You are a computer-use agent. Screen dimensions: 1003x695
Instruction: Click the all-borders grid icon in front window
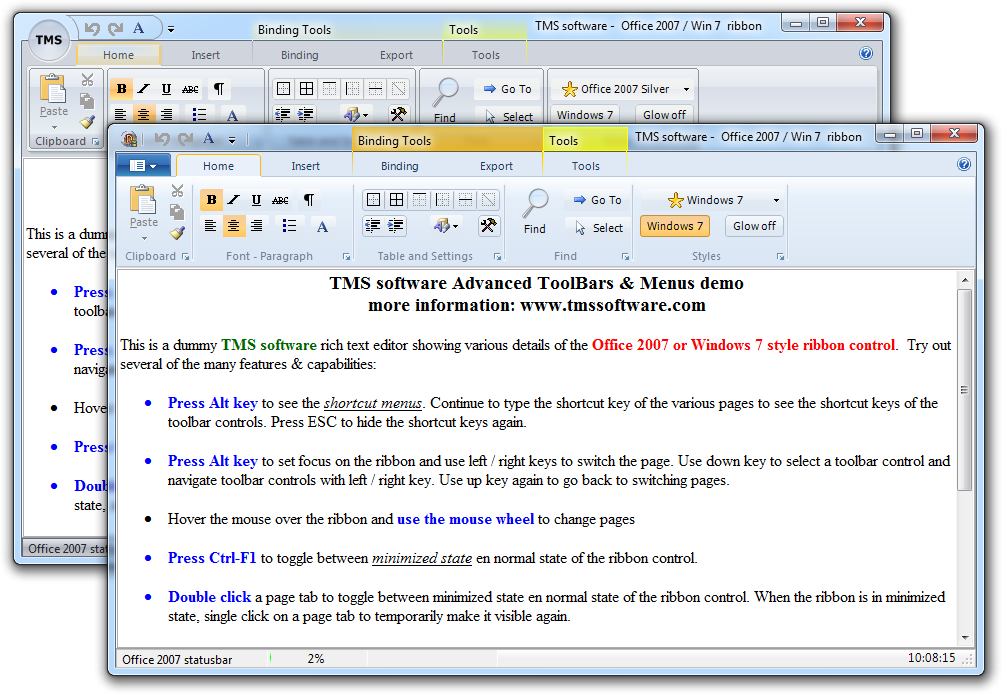[397, 199]
